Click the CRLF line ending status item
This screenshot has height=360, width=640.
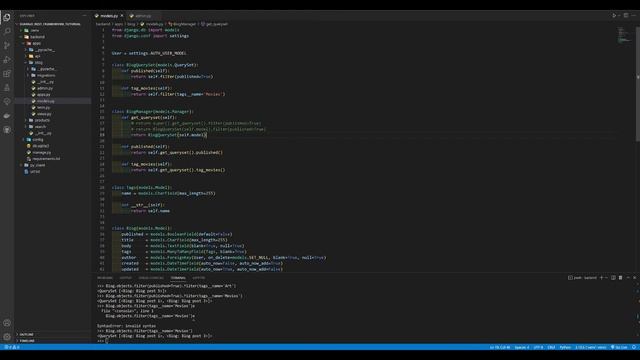(551, 347)
